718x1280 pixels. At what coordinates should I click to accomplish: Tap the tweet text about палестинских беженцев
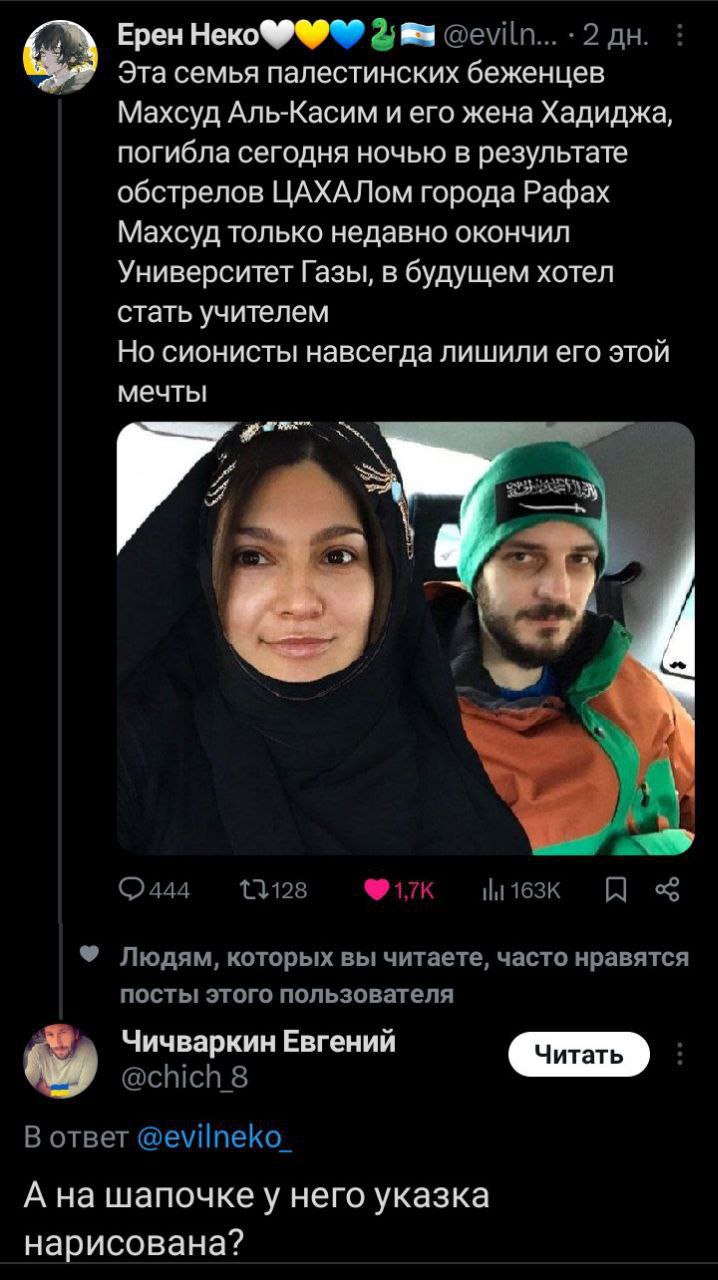pos(396,231)
